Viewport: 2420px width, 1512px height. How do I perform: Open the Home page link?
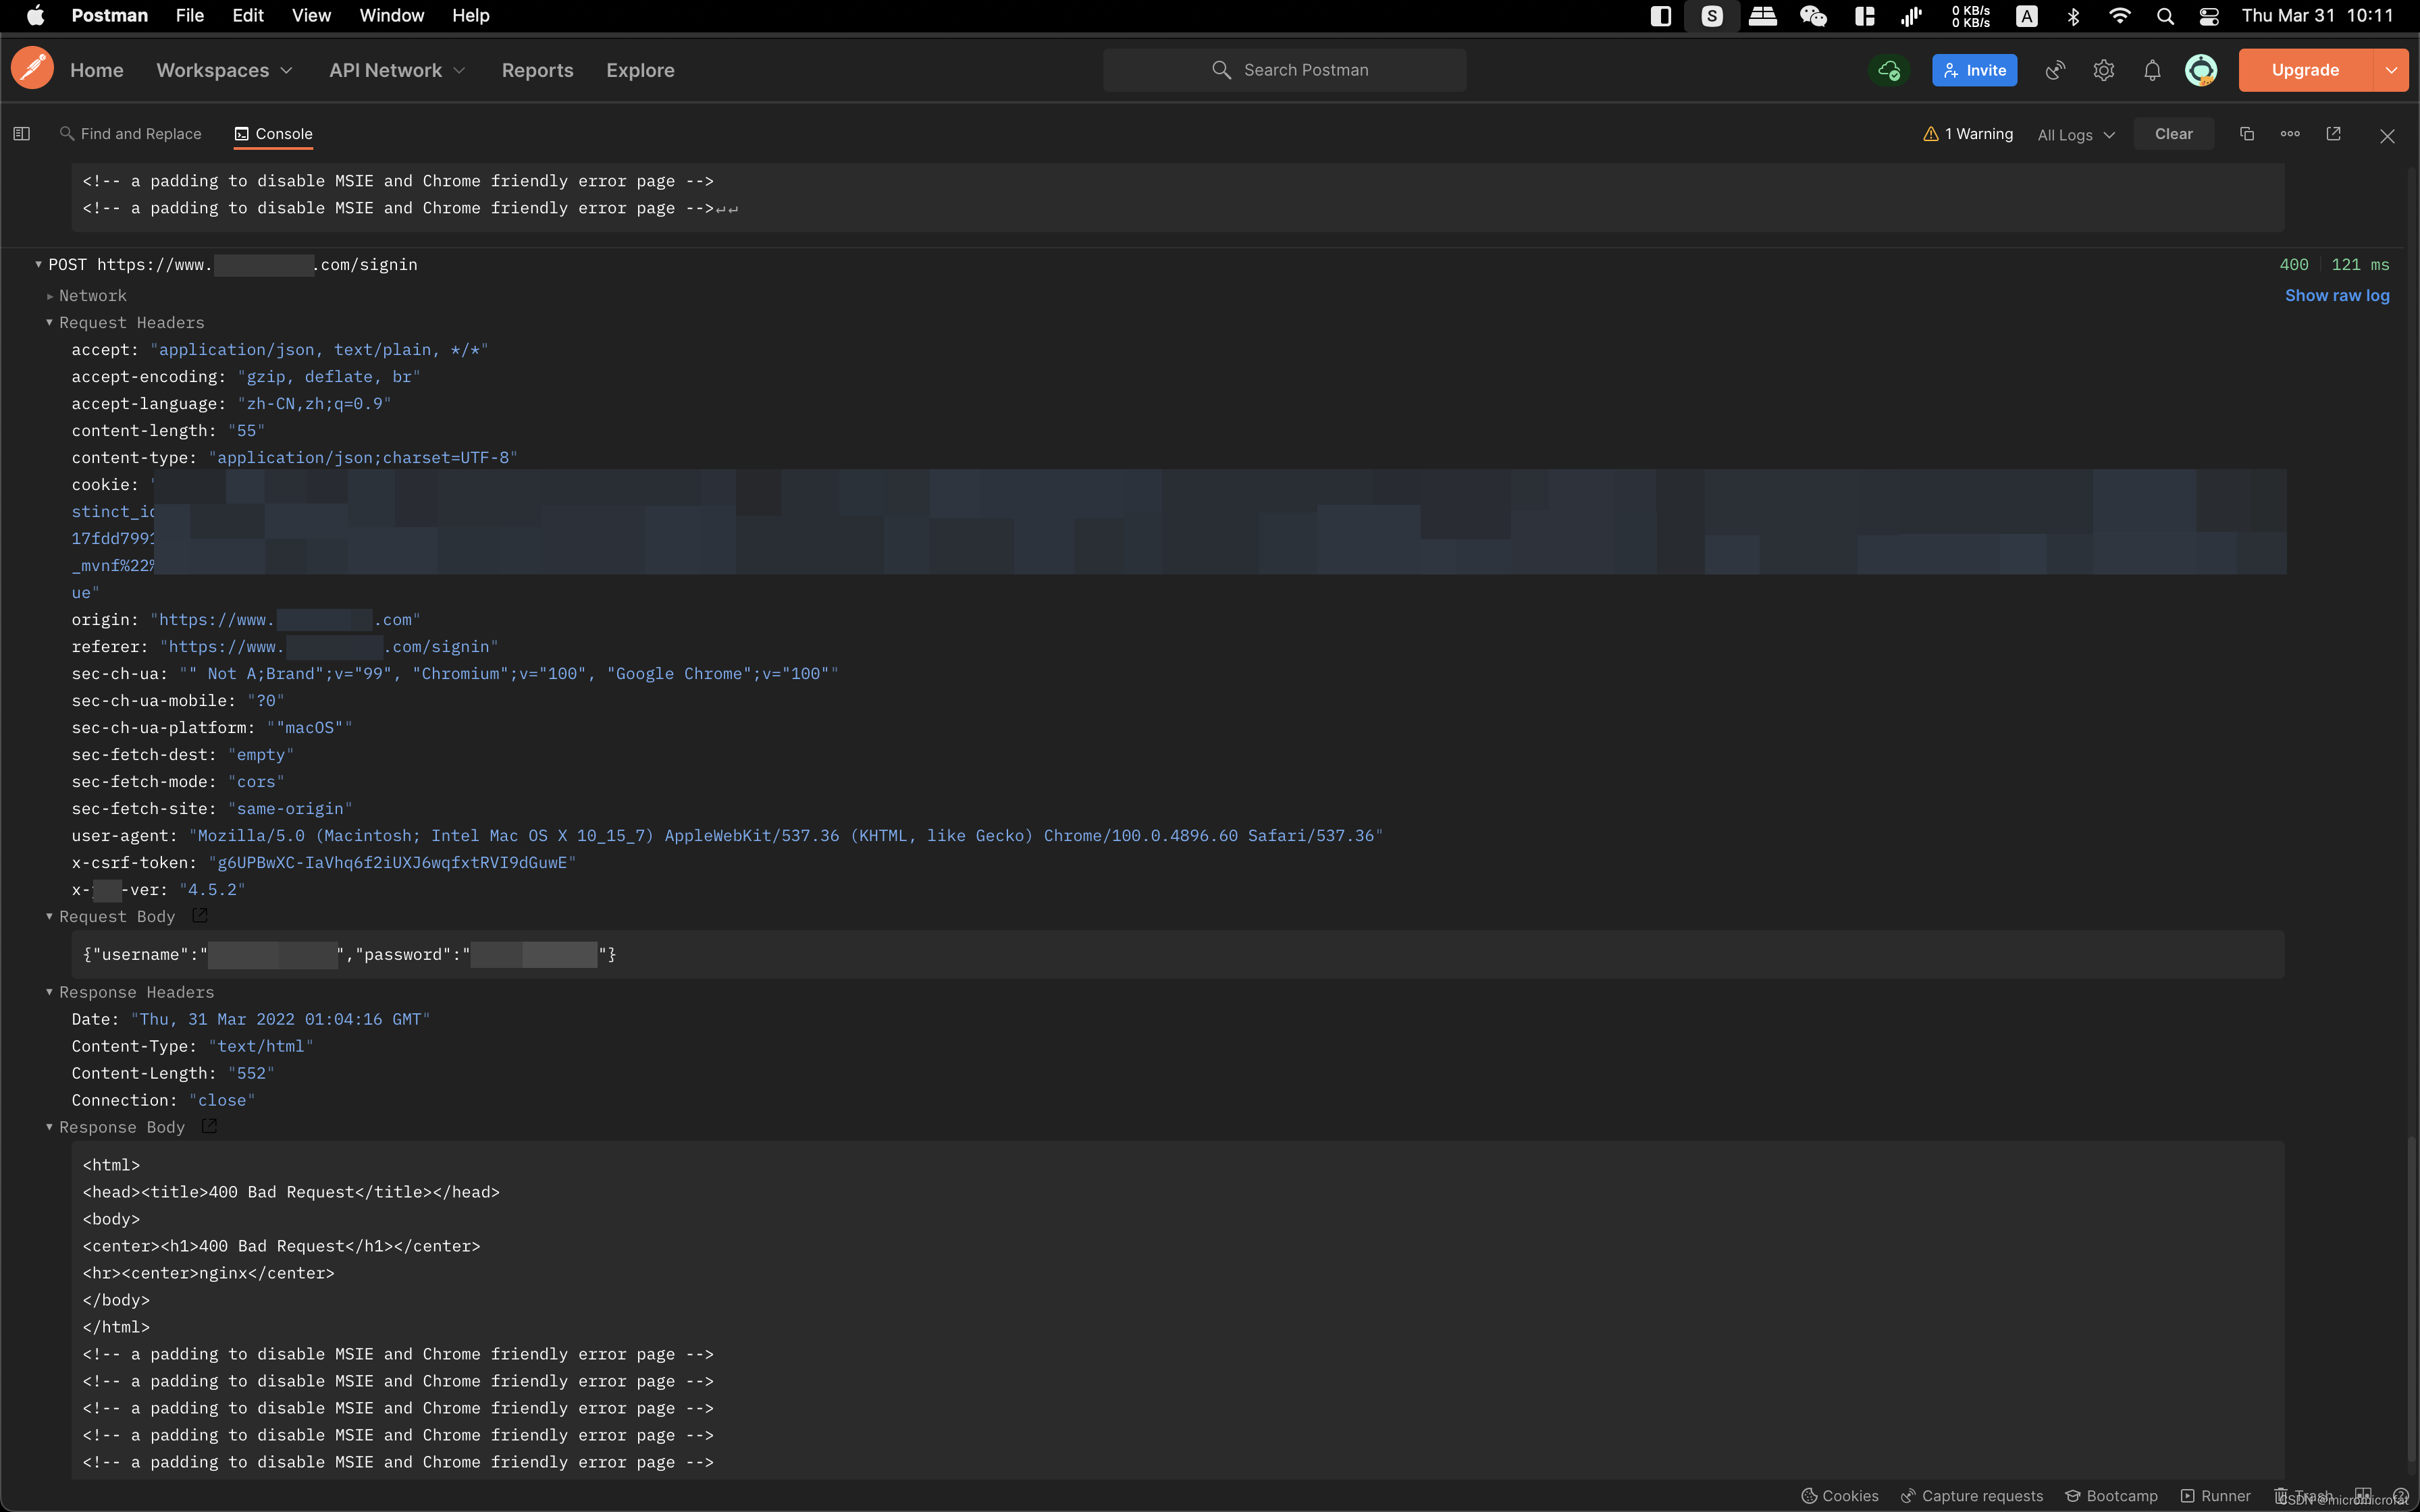[x=97, y=70]
